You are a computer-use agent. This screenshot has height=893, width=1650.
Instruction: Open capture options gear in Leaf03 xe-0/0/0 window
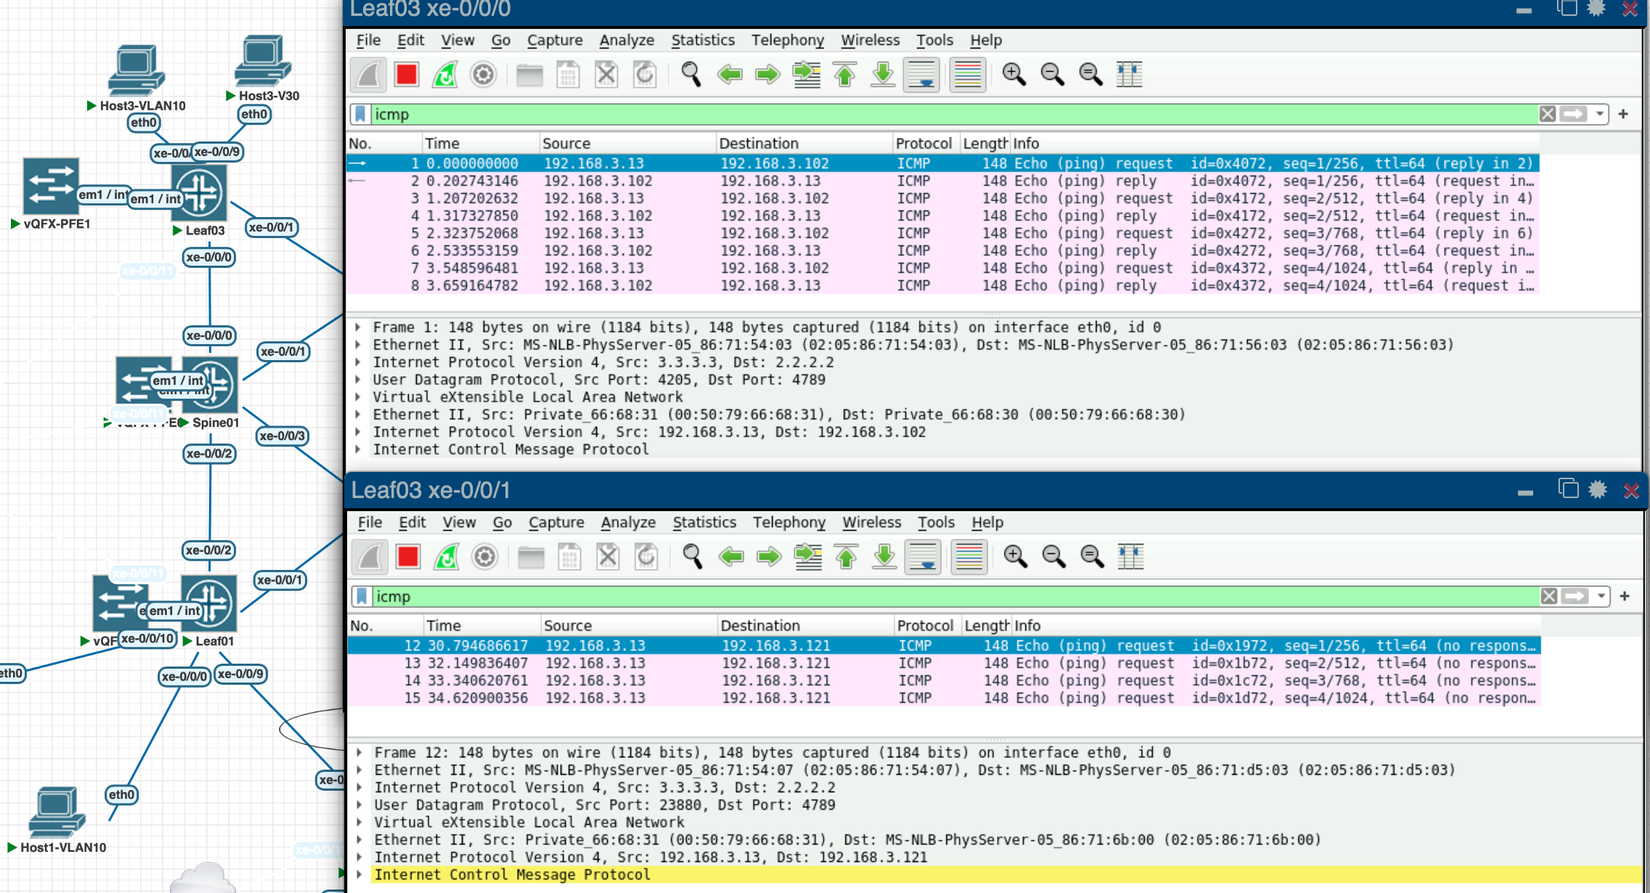click(483, 75)
